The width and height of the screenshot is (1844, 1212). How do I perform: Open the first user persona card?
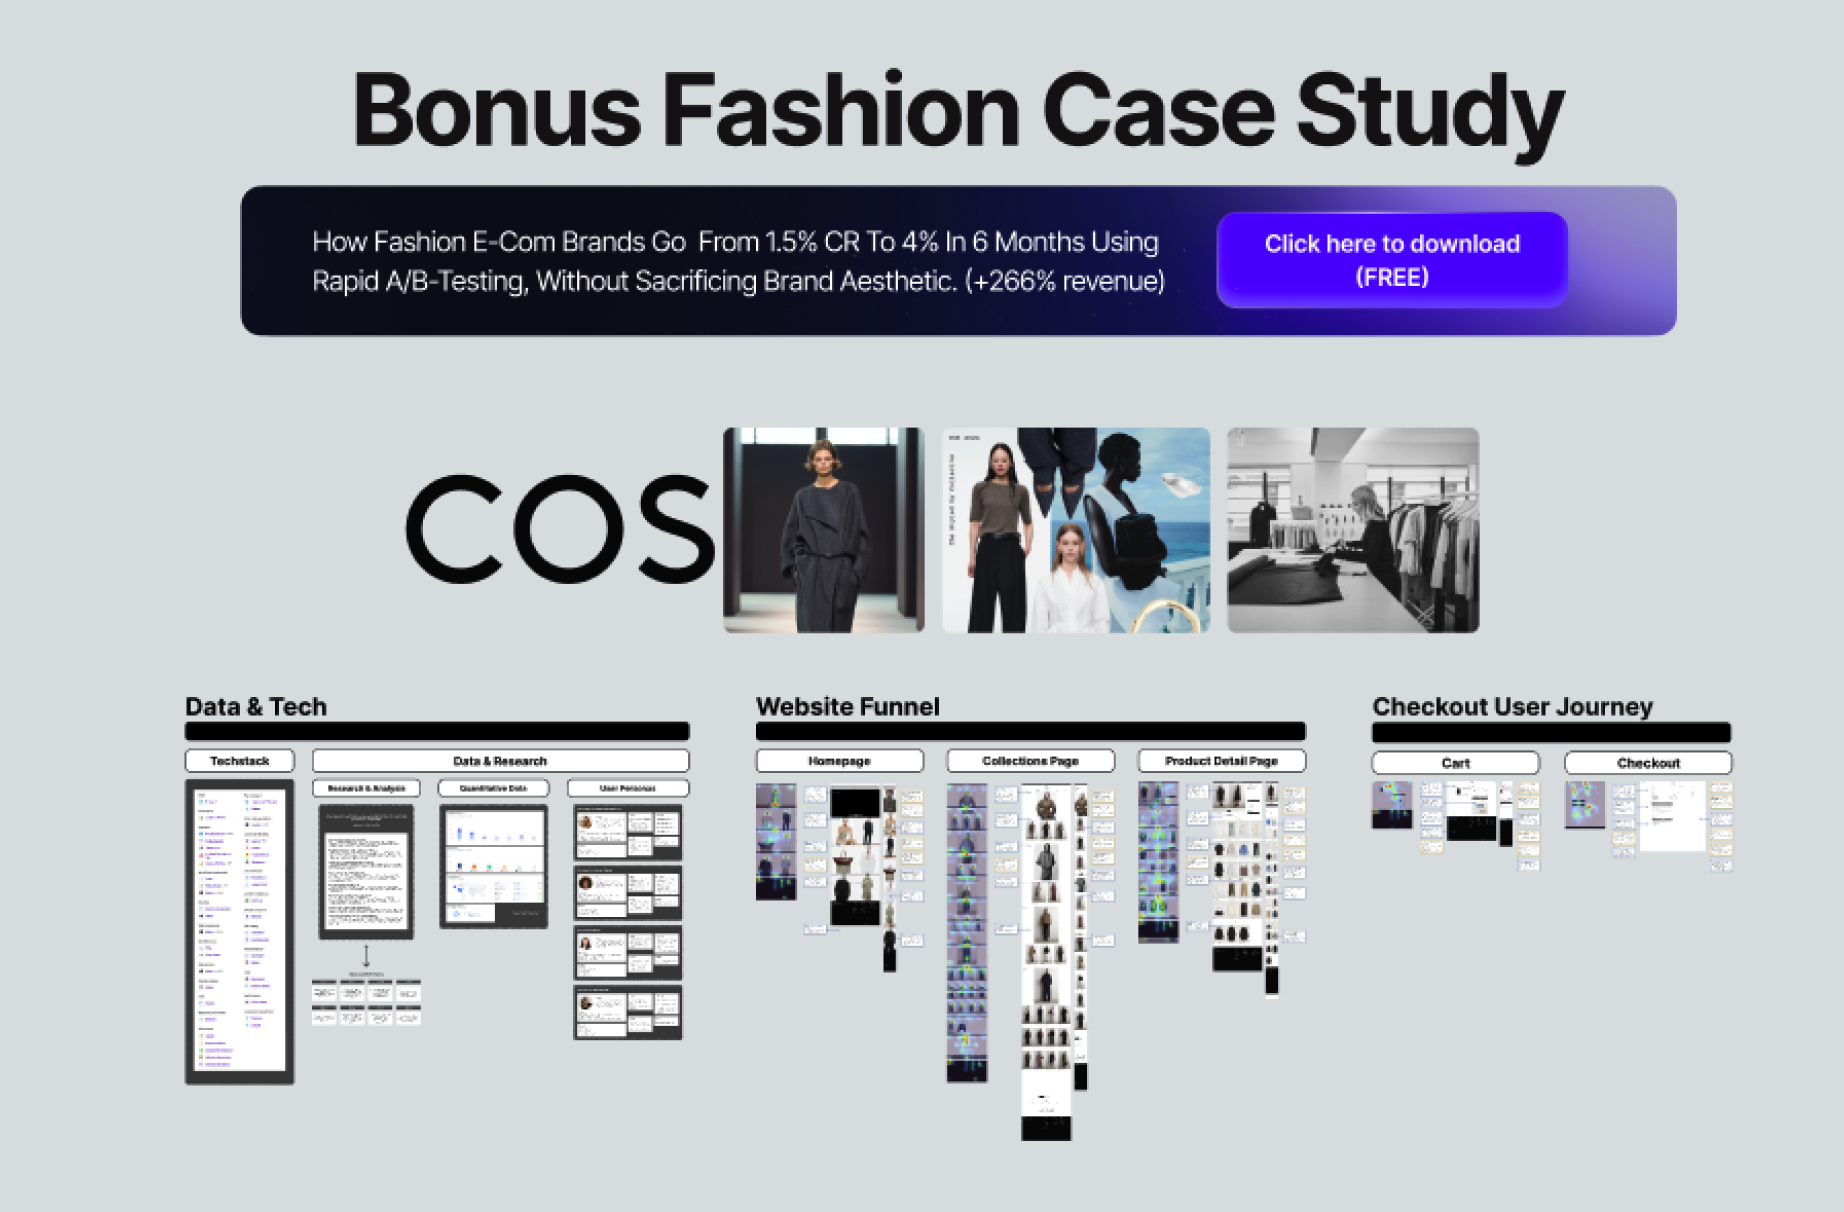[x=627, y=833]
